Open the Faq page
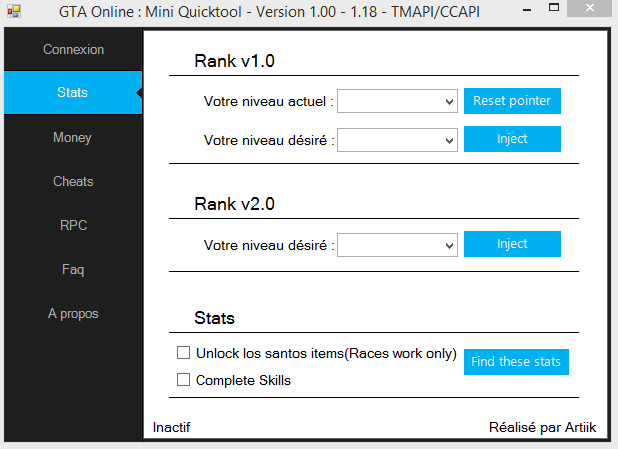This screenshot has height=449, width=618. [73, 269]
